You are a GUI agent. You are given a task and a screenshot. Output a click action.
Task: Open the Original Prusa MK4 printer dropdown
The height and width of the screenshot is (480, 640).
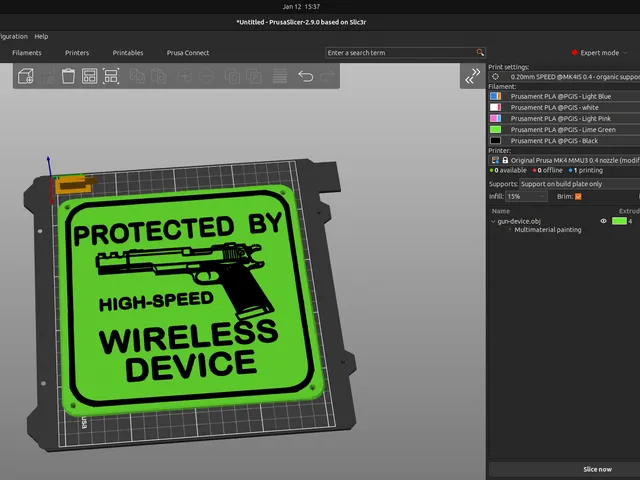564,160
